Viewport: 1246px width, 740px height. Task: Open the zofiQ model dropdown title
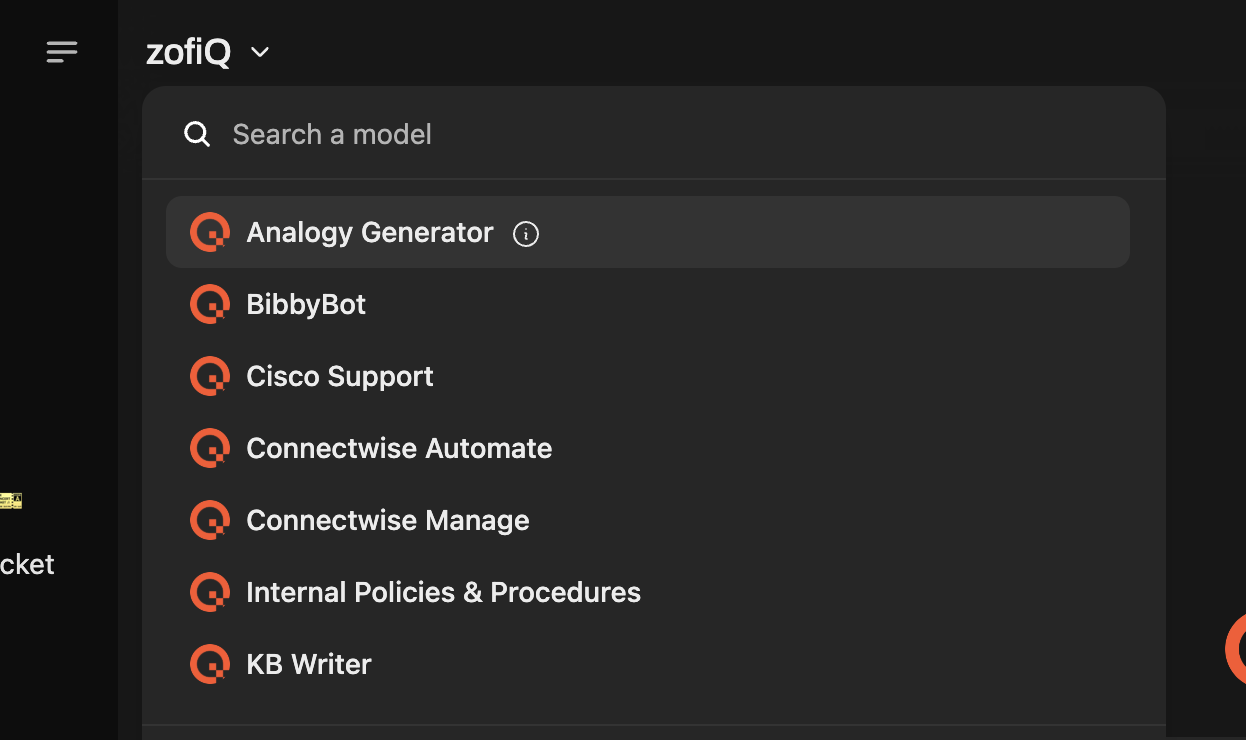tap(188, 52)
